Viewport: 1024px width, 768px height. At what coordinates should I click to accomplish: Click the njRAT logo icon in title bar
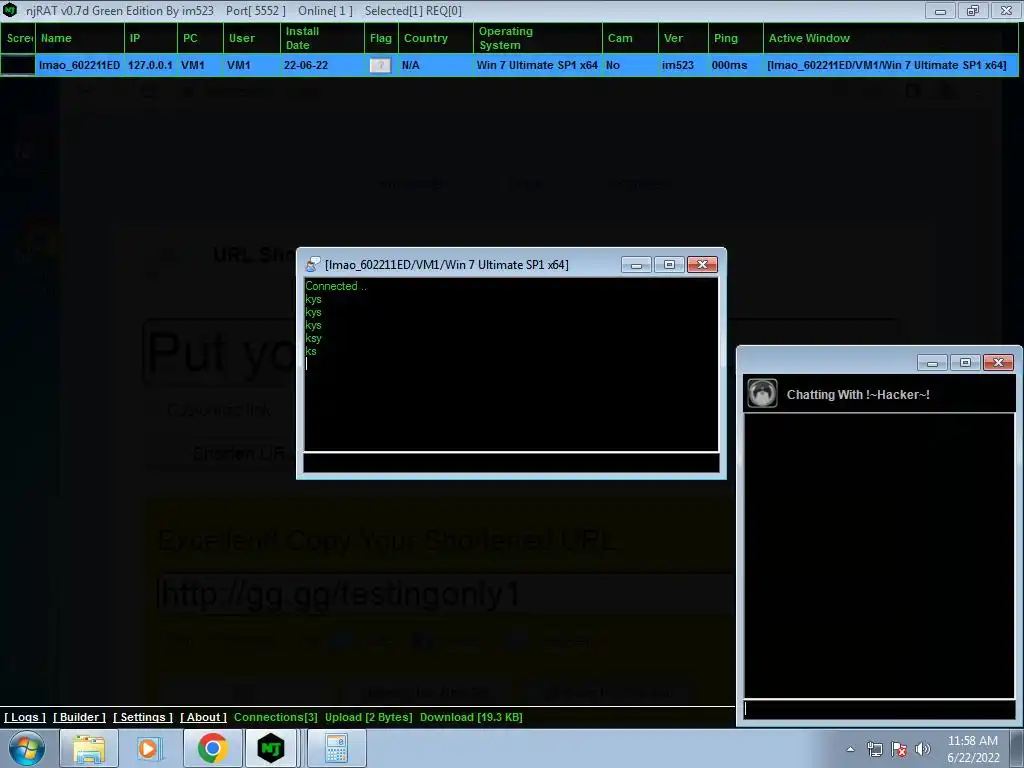(x=10, y=10)
